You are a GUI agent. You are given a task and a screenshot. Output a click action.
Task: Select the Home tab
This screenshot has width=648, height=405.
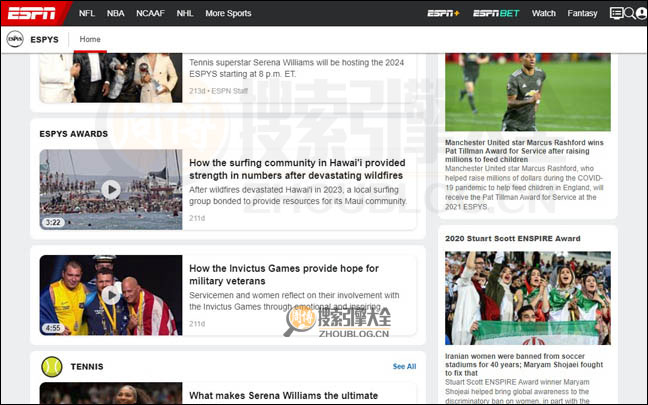tap(90, 39)
